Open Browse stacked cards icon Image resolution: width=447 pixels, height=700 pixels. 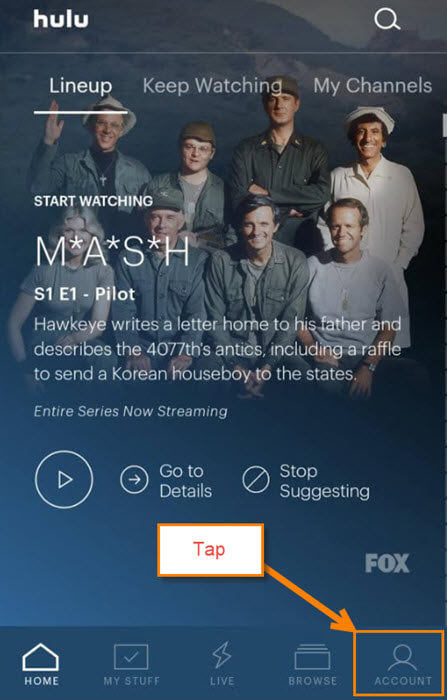[313, 657]
